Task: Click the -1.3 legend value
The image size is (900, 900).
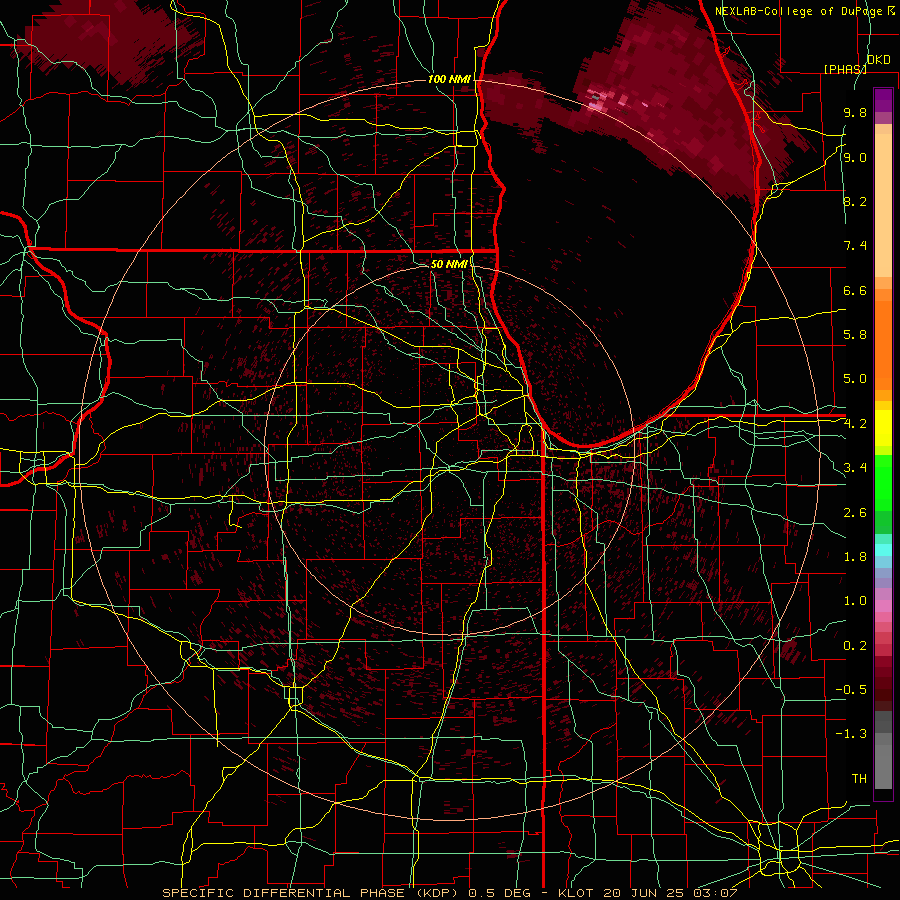Action: pyautogui.click(x=851, y=734)
